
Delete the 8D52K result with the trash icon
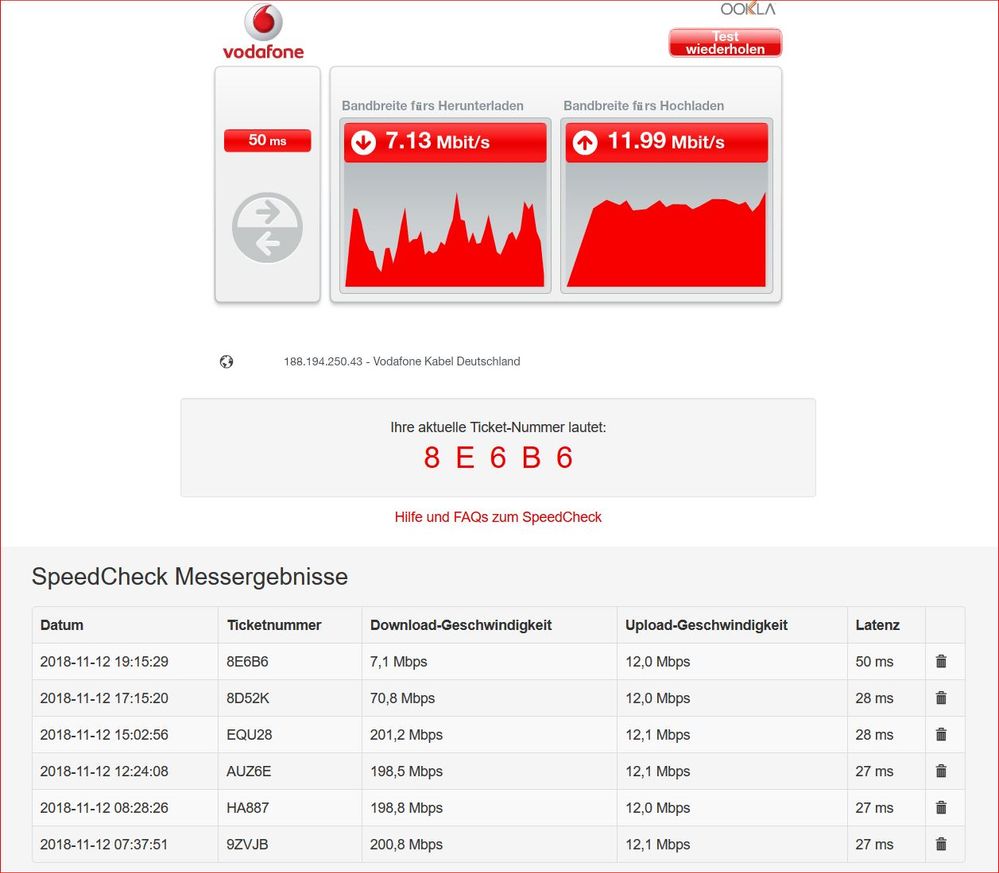point(943,698)
